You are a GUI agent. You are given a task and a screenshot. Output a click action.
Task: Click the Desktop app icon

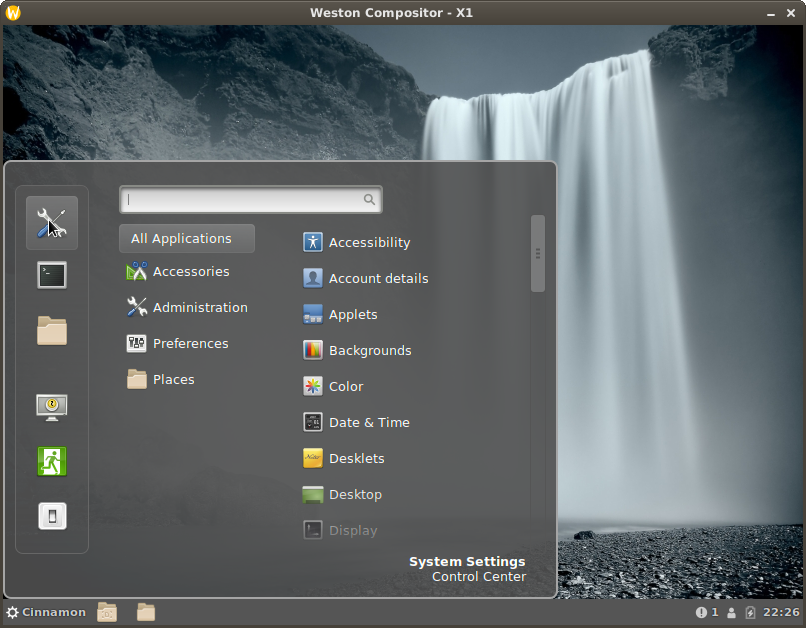pos(313,494)
